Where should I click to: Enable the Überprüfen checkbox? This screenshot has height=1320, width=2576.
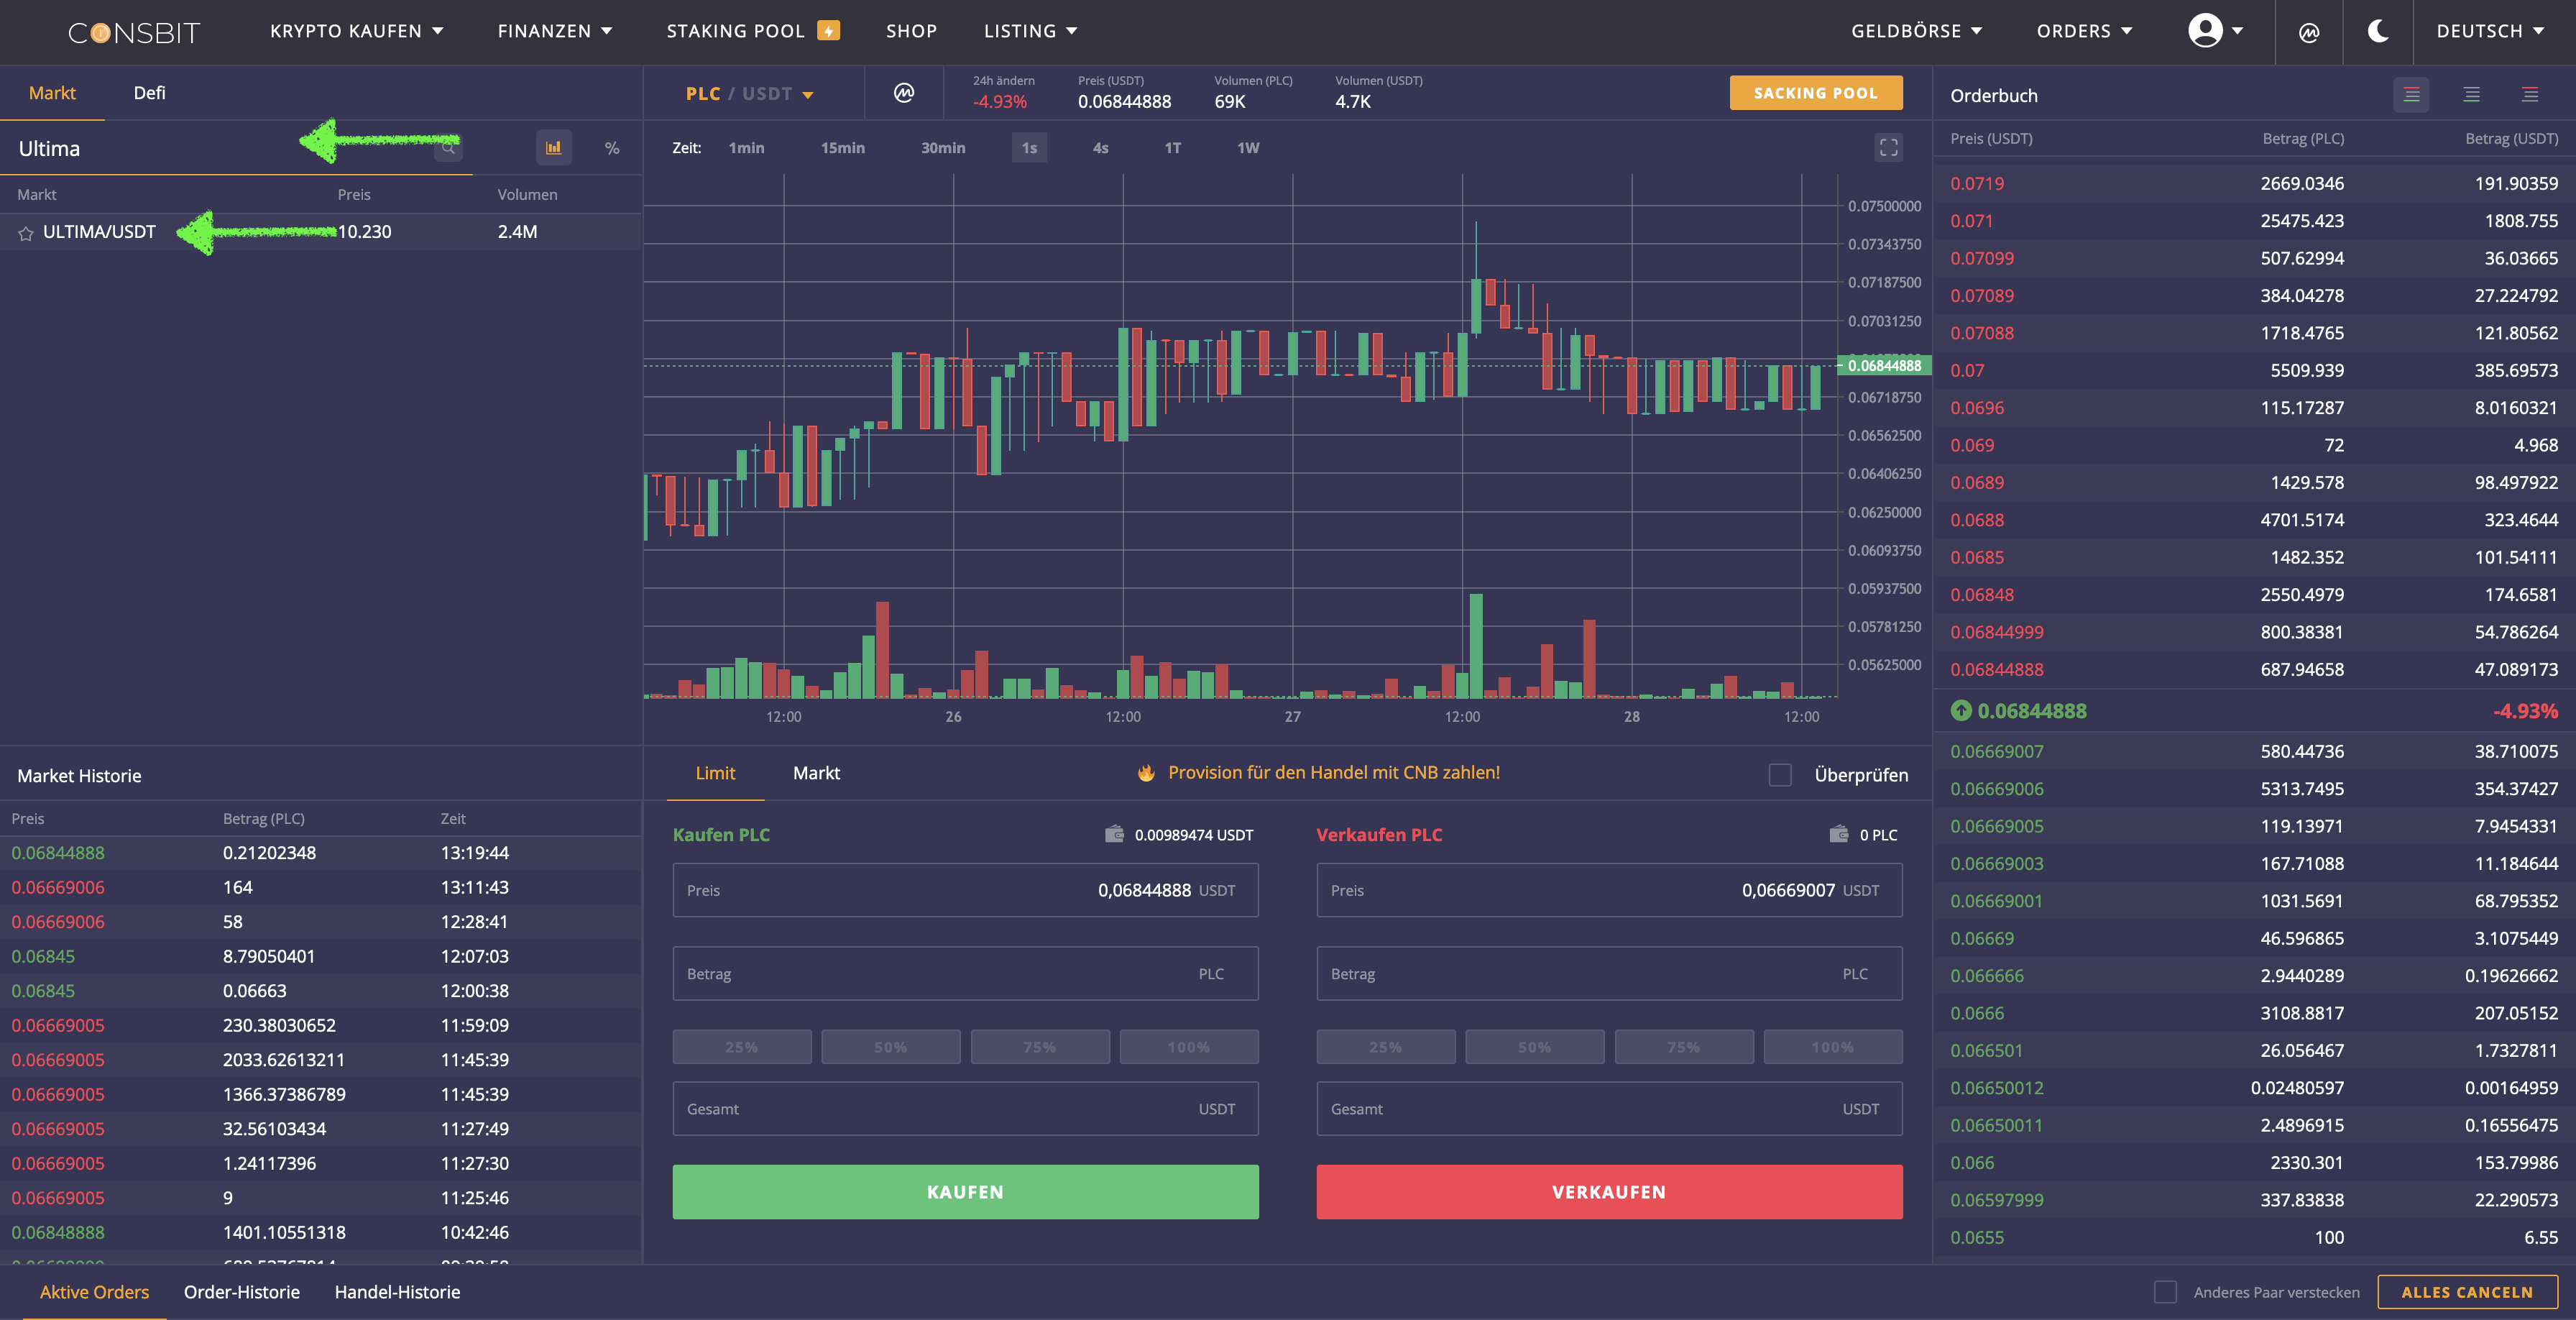(x=1780, y=775)
